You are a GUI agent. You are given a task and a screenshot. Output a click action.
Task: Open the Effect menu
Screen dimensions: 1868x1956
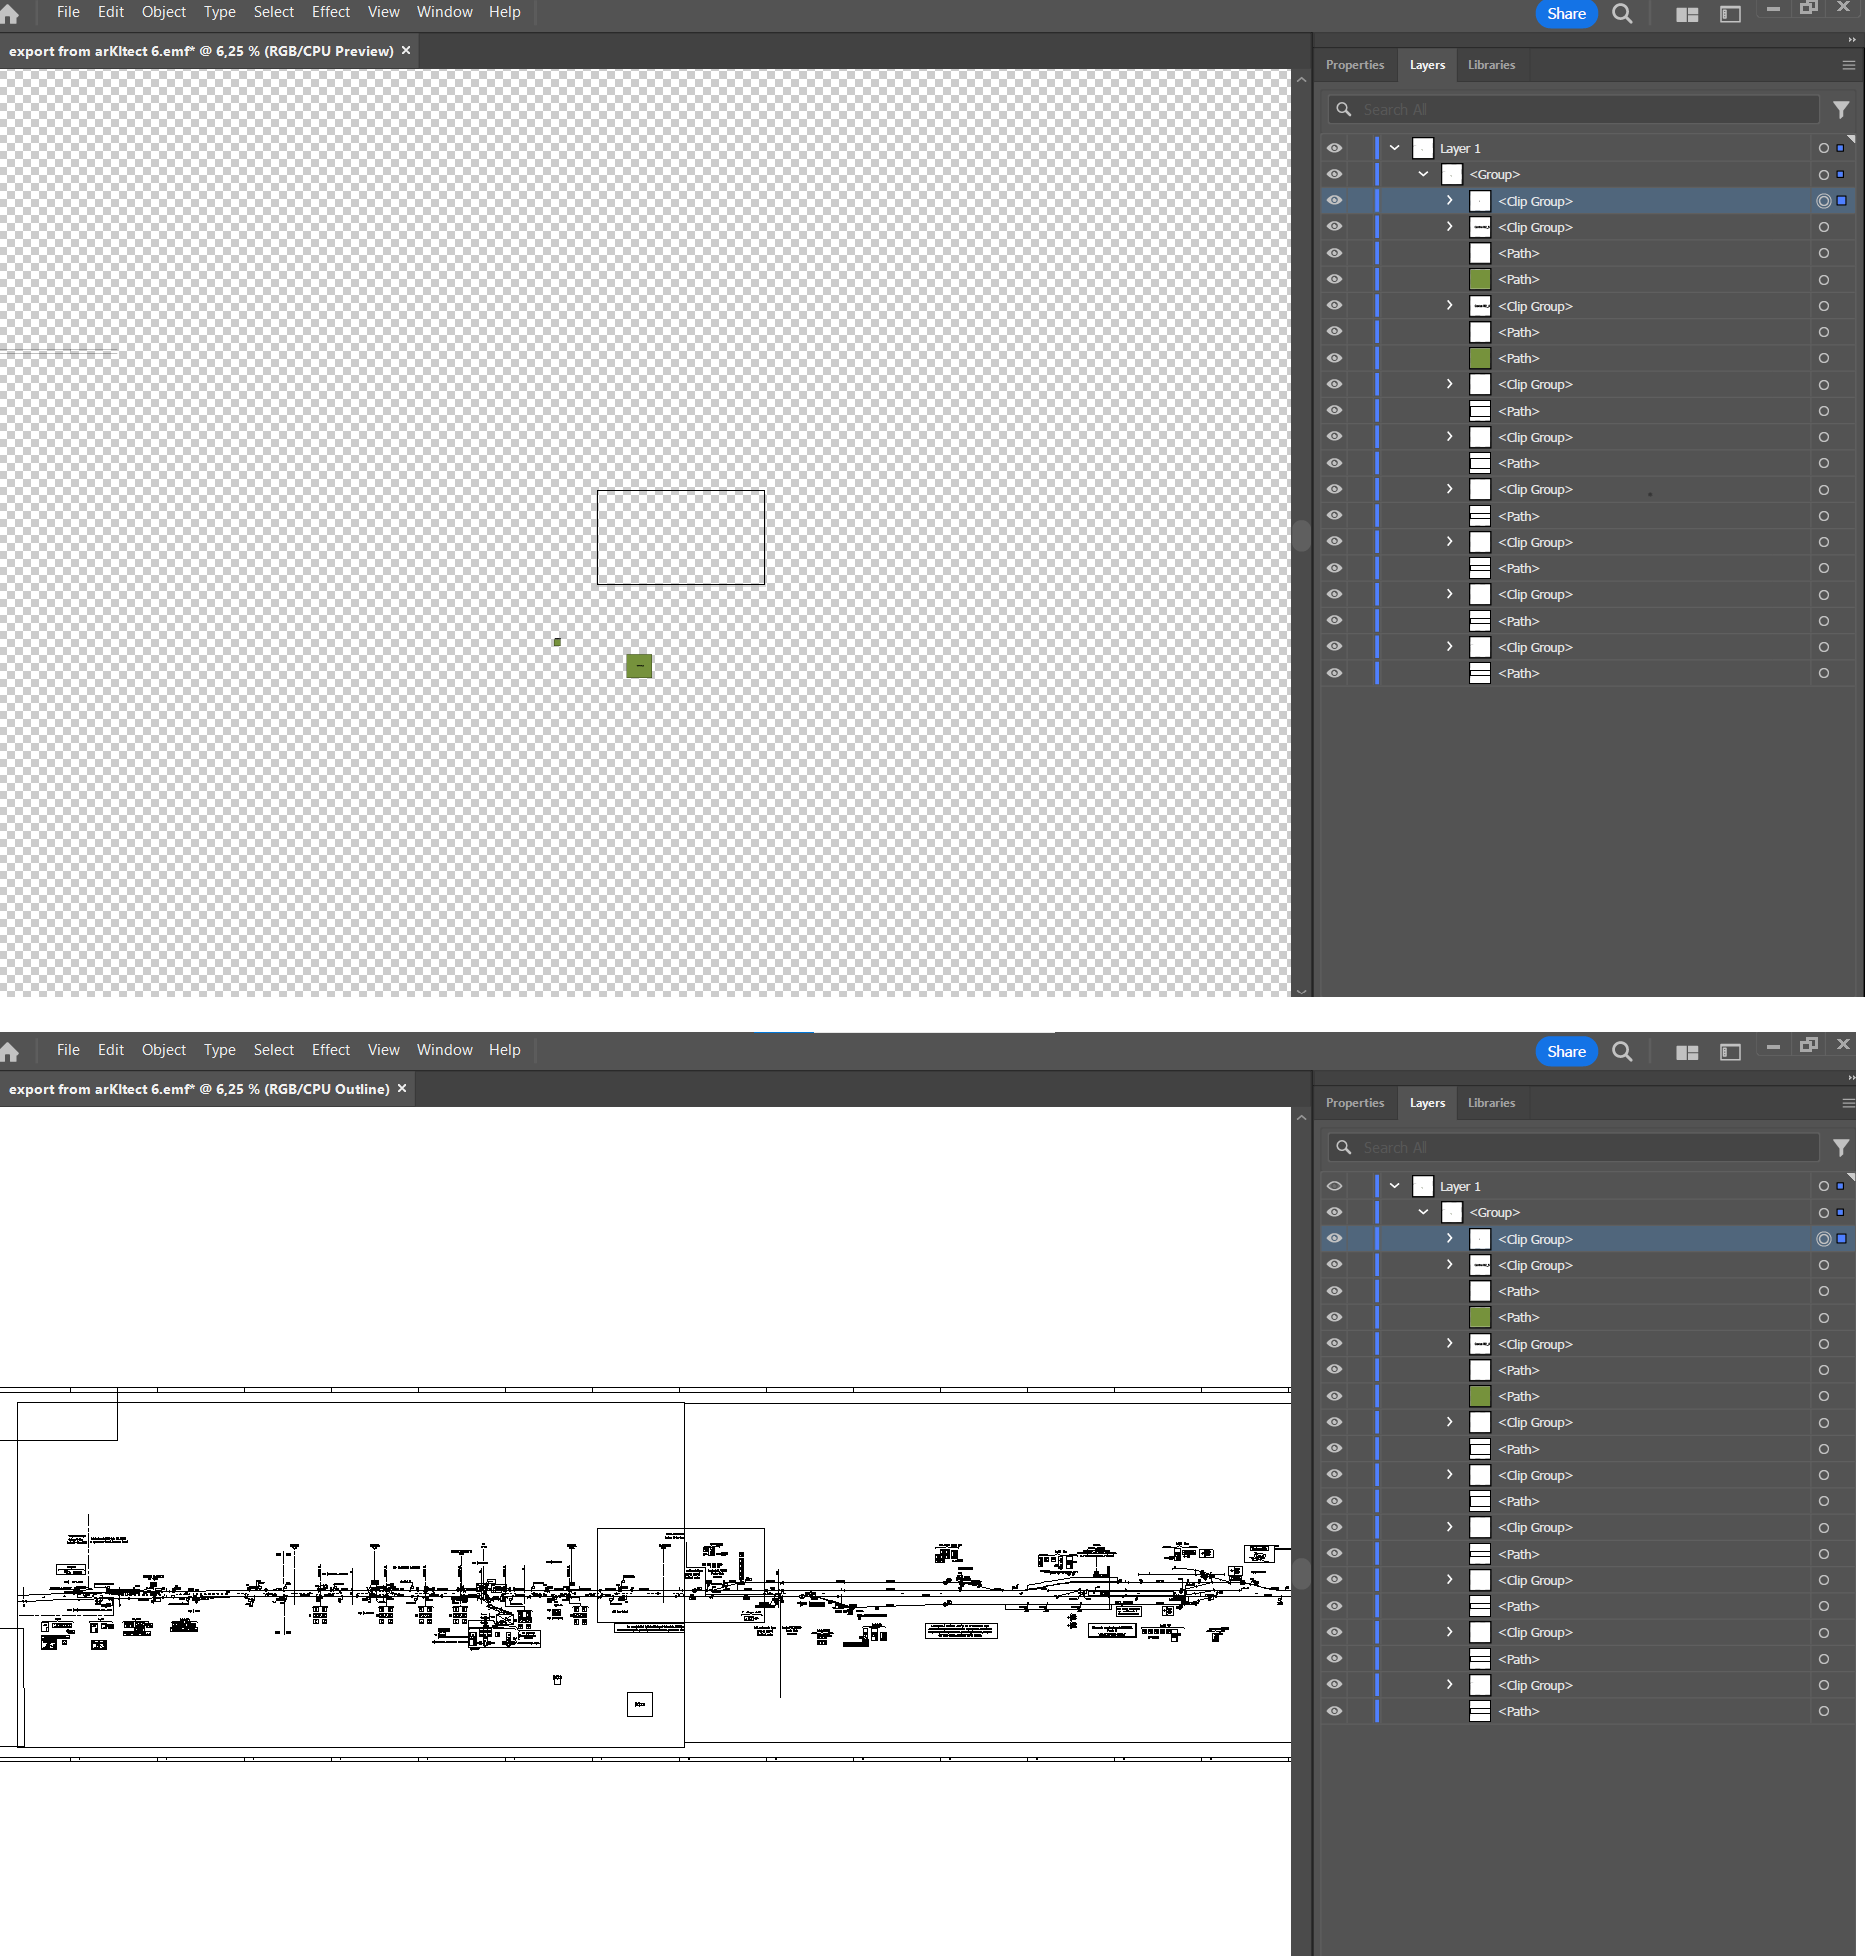pyautogui.click(x=330, y=12)
